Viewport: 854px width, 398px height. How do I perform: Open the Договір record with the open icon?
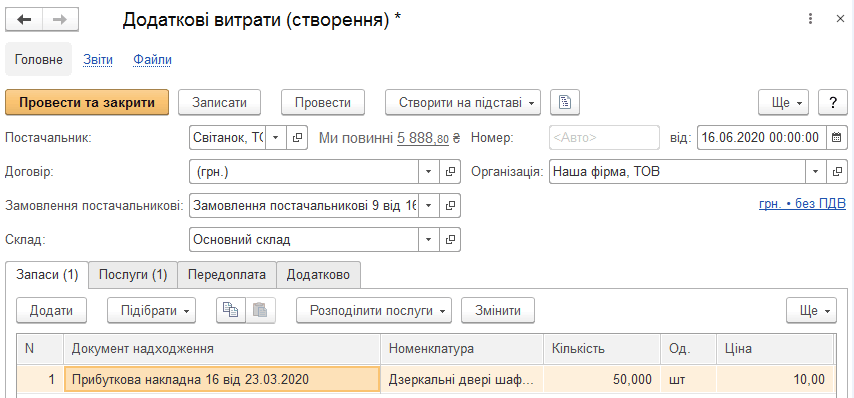[x=450, y=172]
